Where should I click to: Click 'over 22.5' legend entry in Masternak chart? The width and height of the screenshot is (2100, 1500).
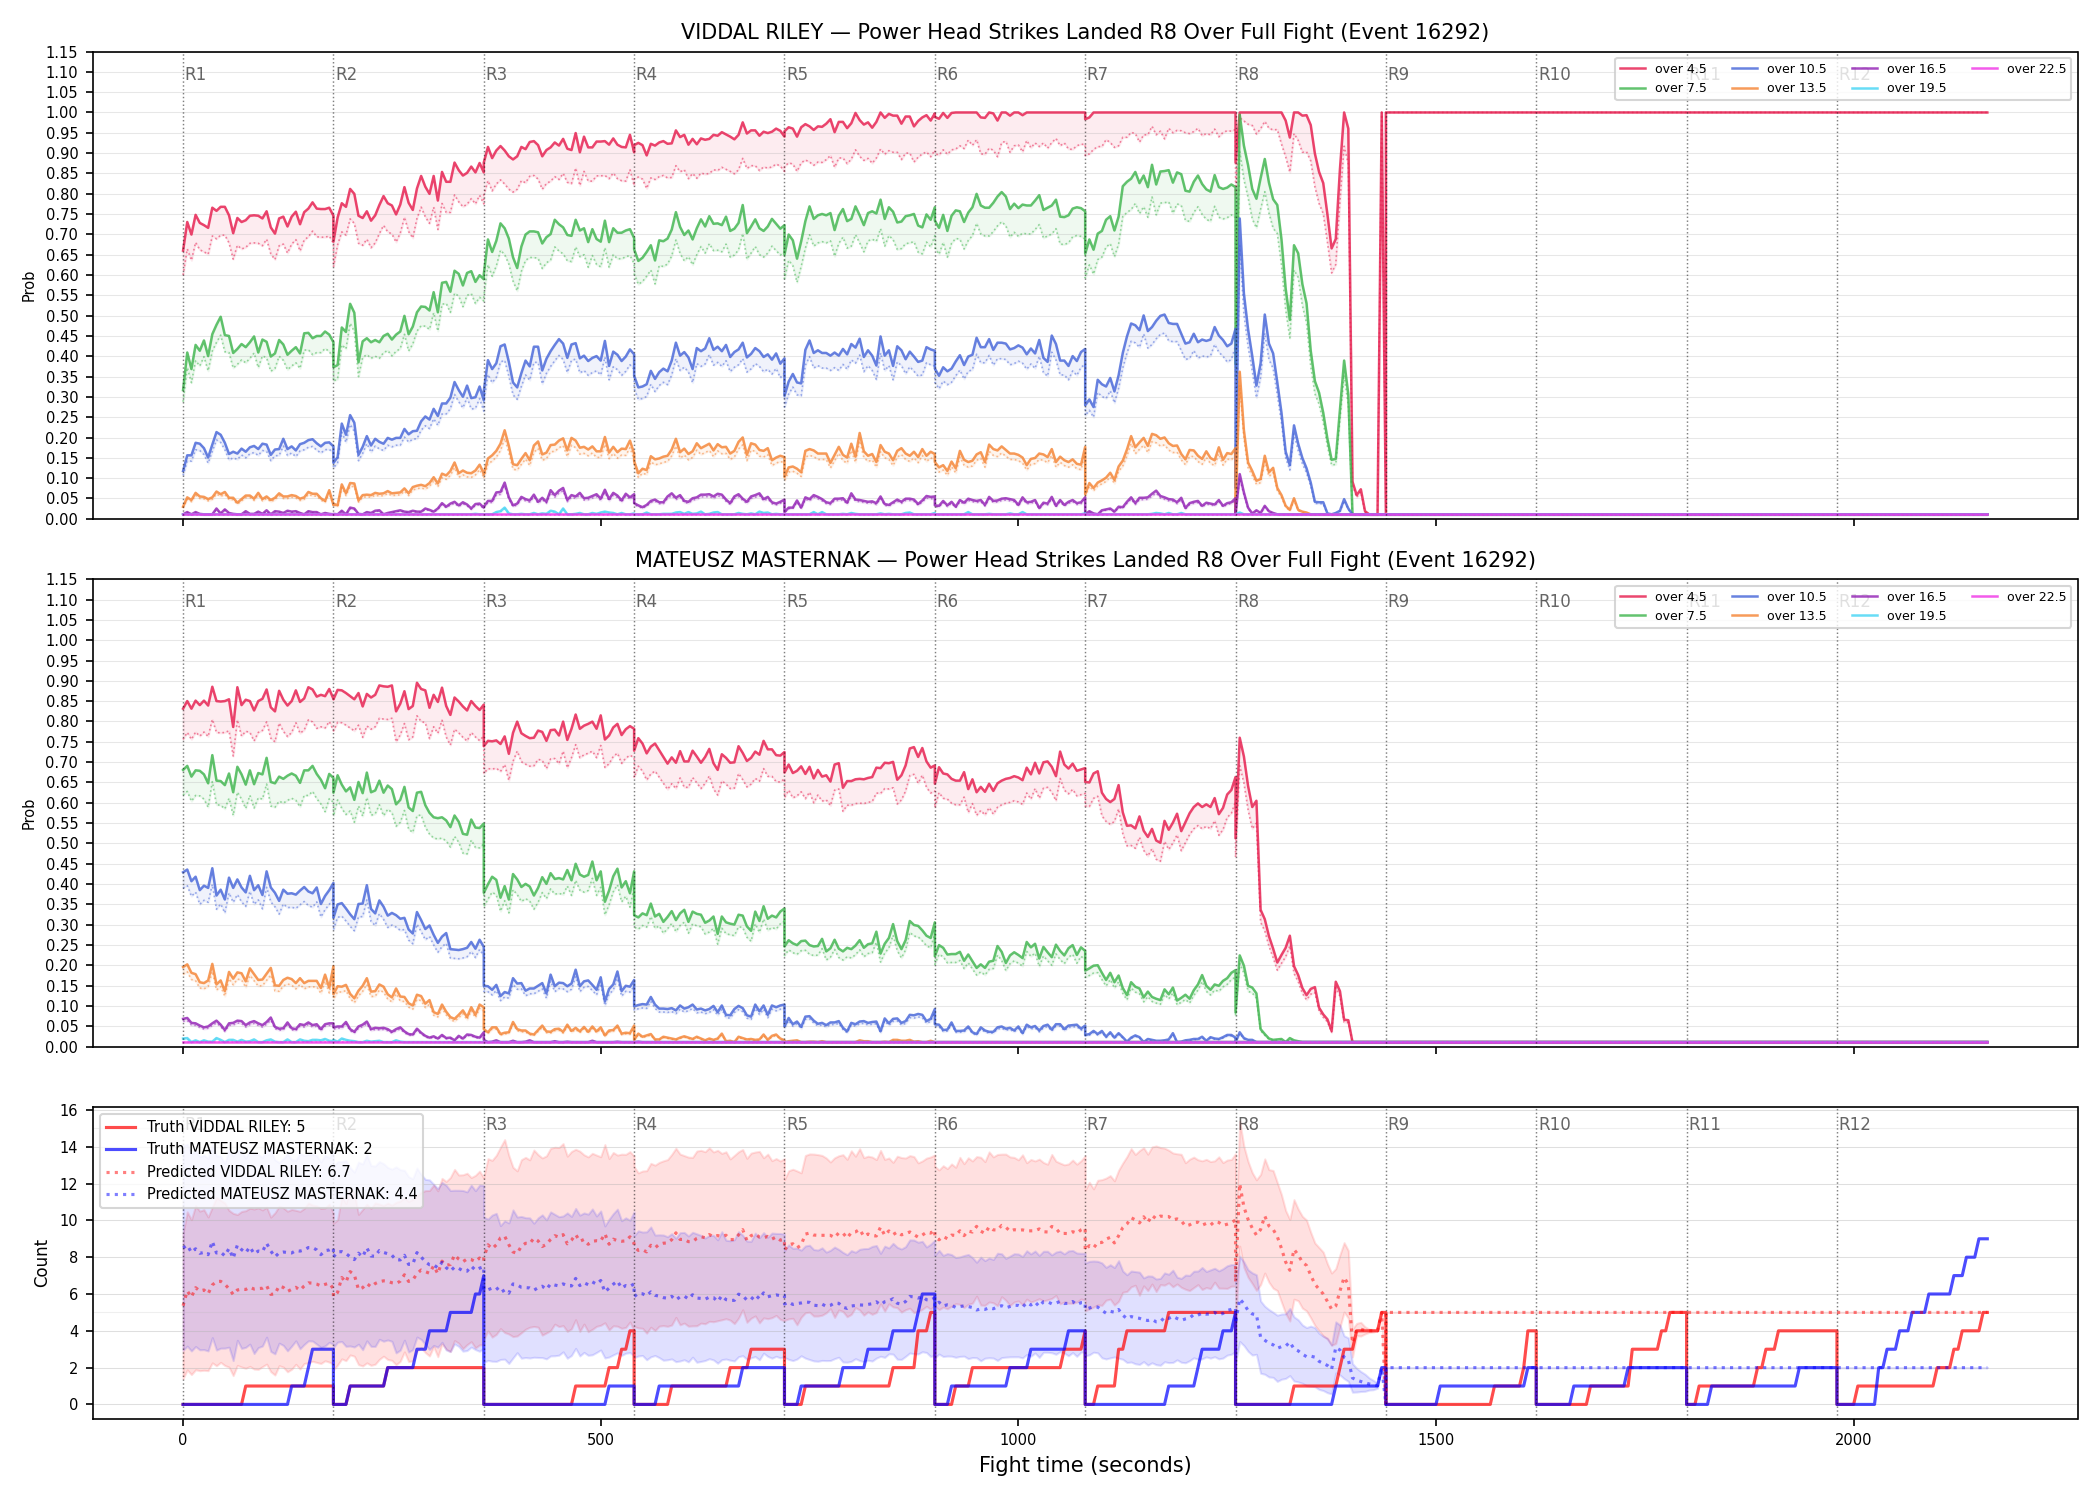[x=2019, y=597]
